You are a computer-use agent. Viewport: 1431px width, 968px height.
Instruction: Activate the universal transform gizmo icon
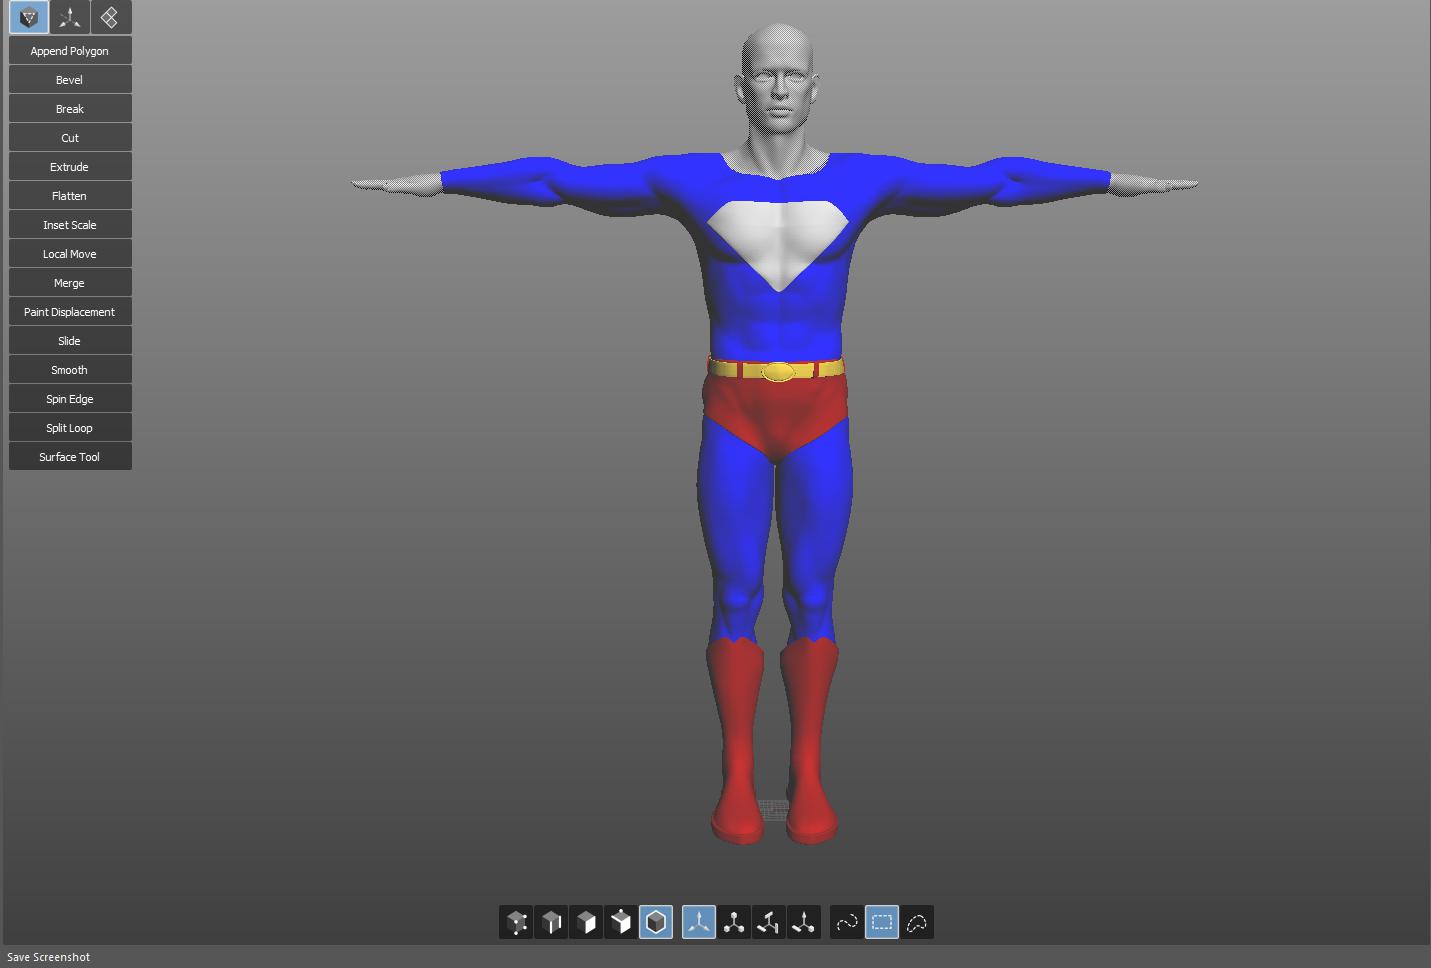point(804,922)
